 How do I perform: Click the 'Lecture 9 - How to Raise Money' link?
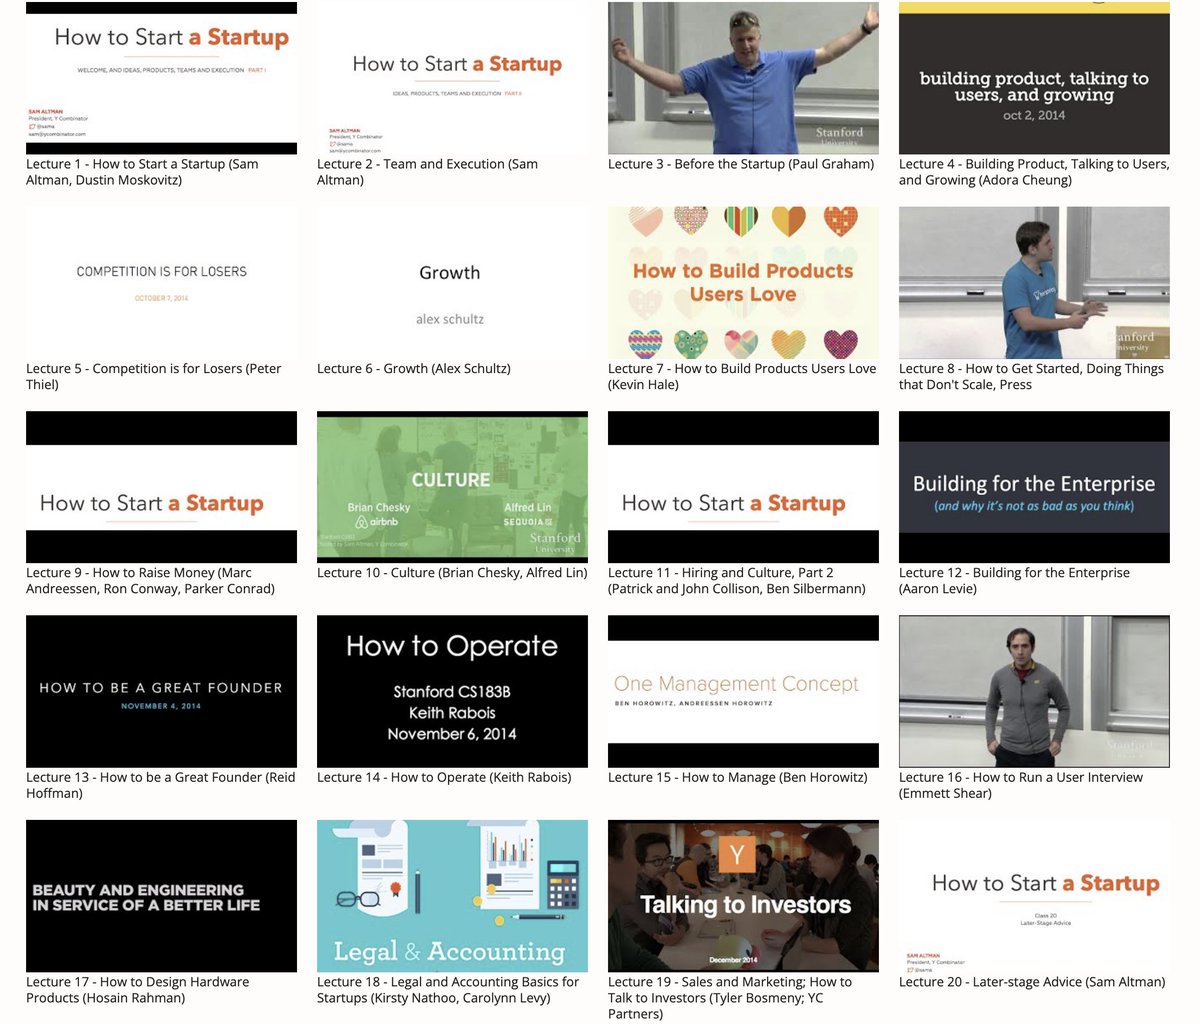150,581
